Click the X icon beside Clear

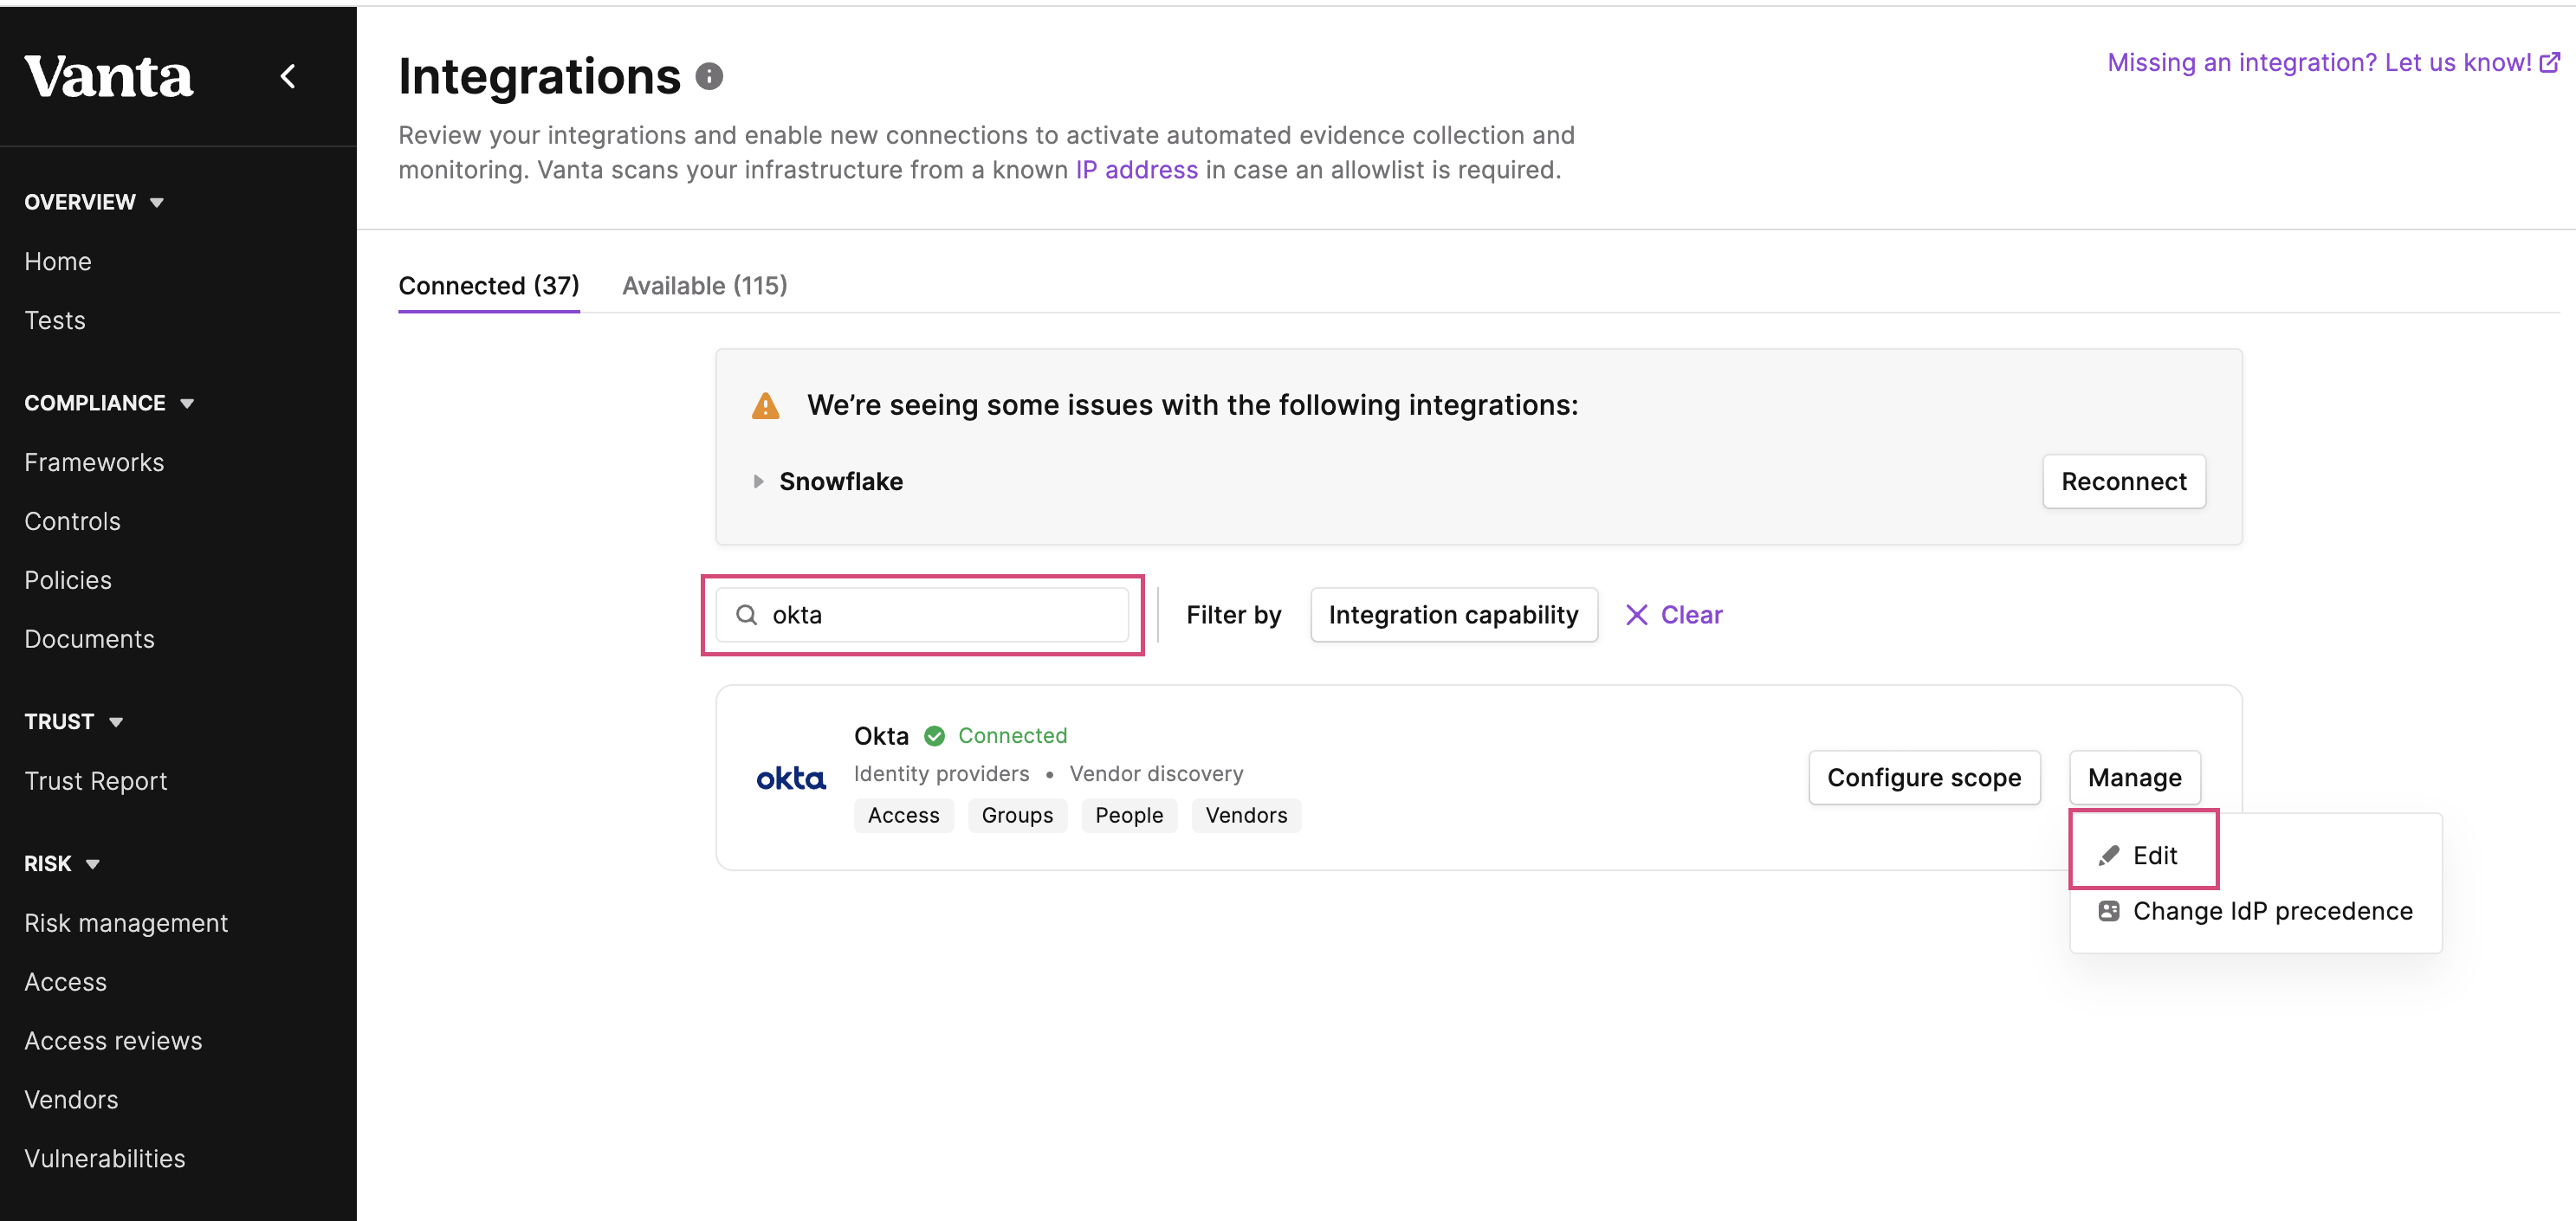click(x=1636, y=615)
